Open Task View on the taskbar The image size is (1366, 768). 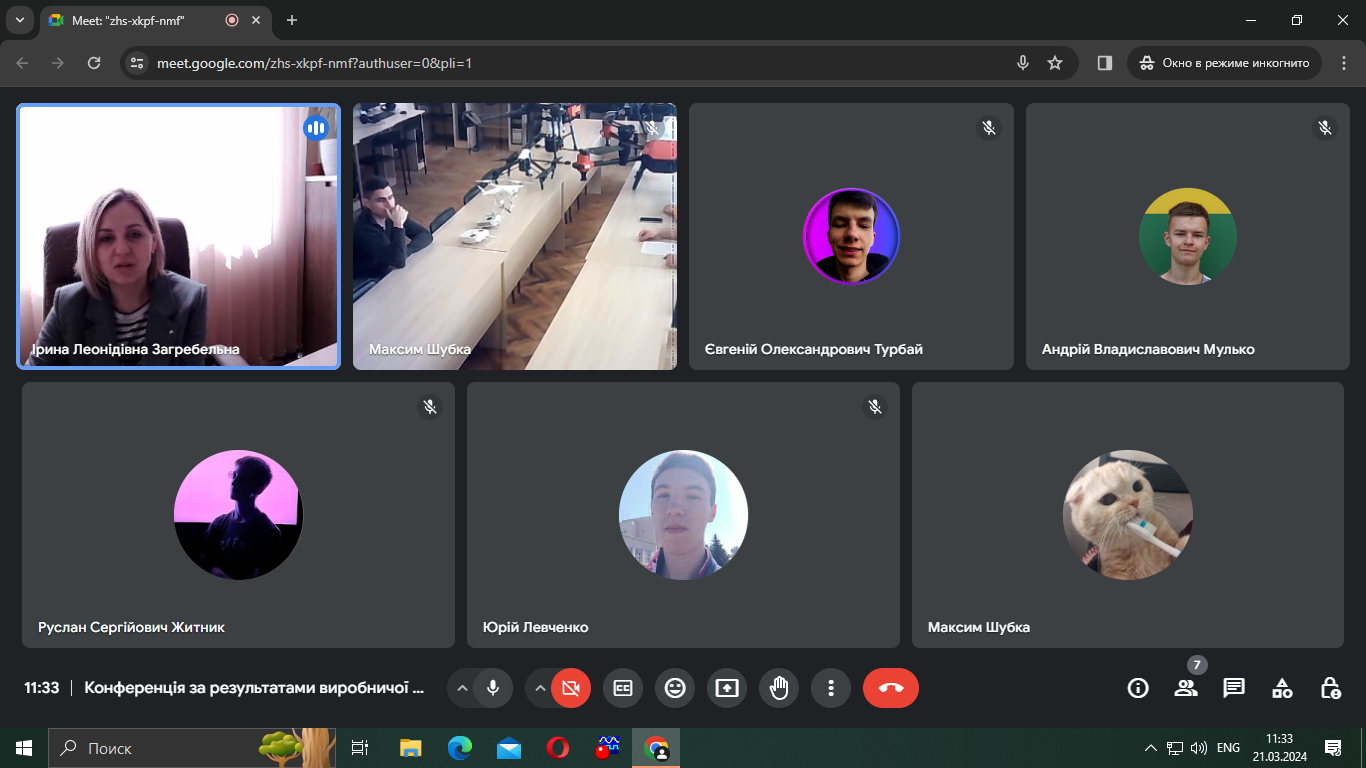tap(360, 748)
